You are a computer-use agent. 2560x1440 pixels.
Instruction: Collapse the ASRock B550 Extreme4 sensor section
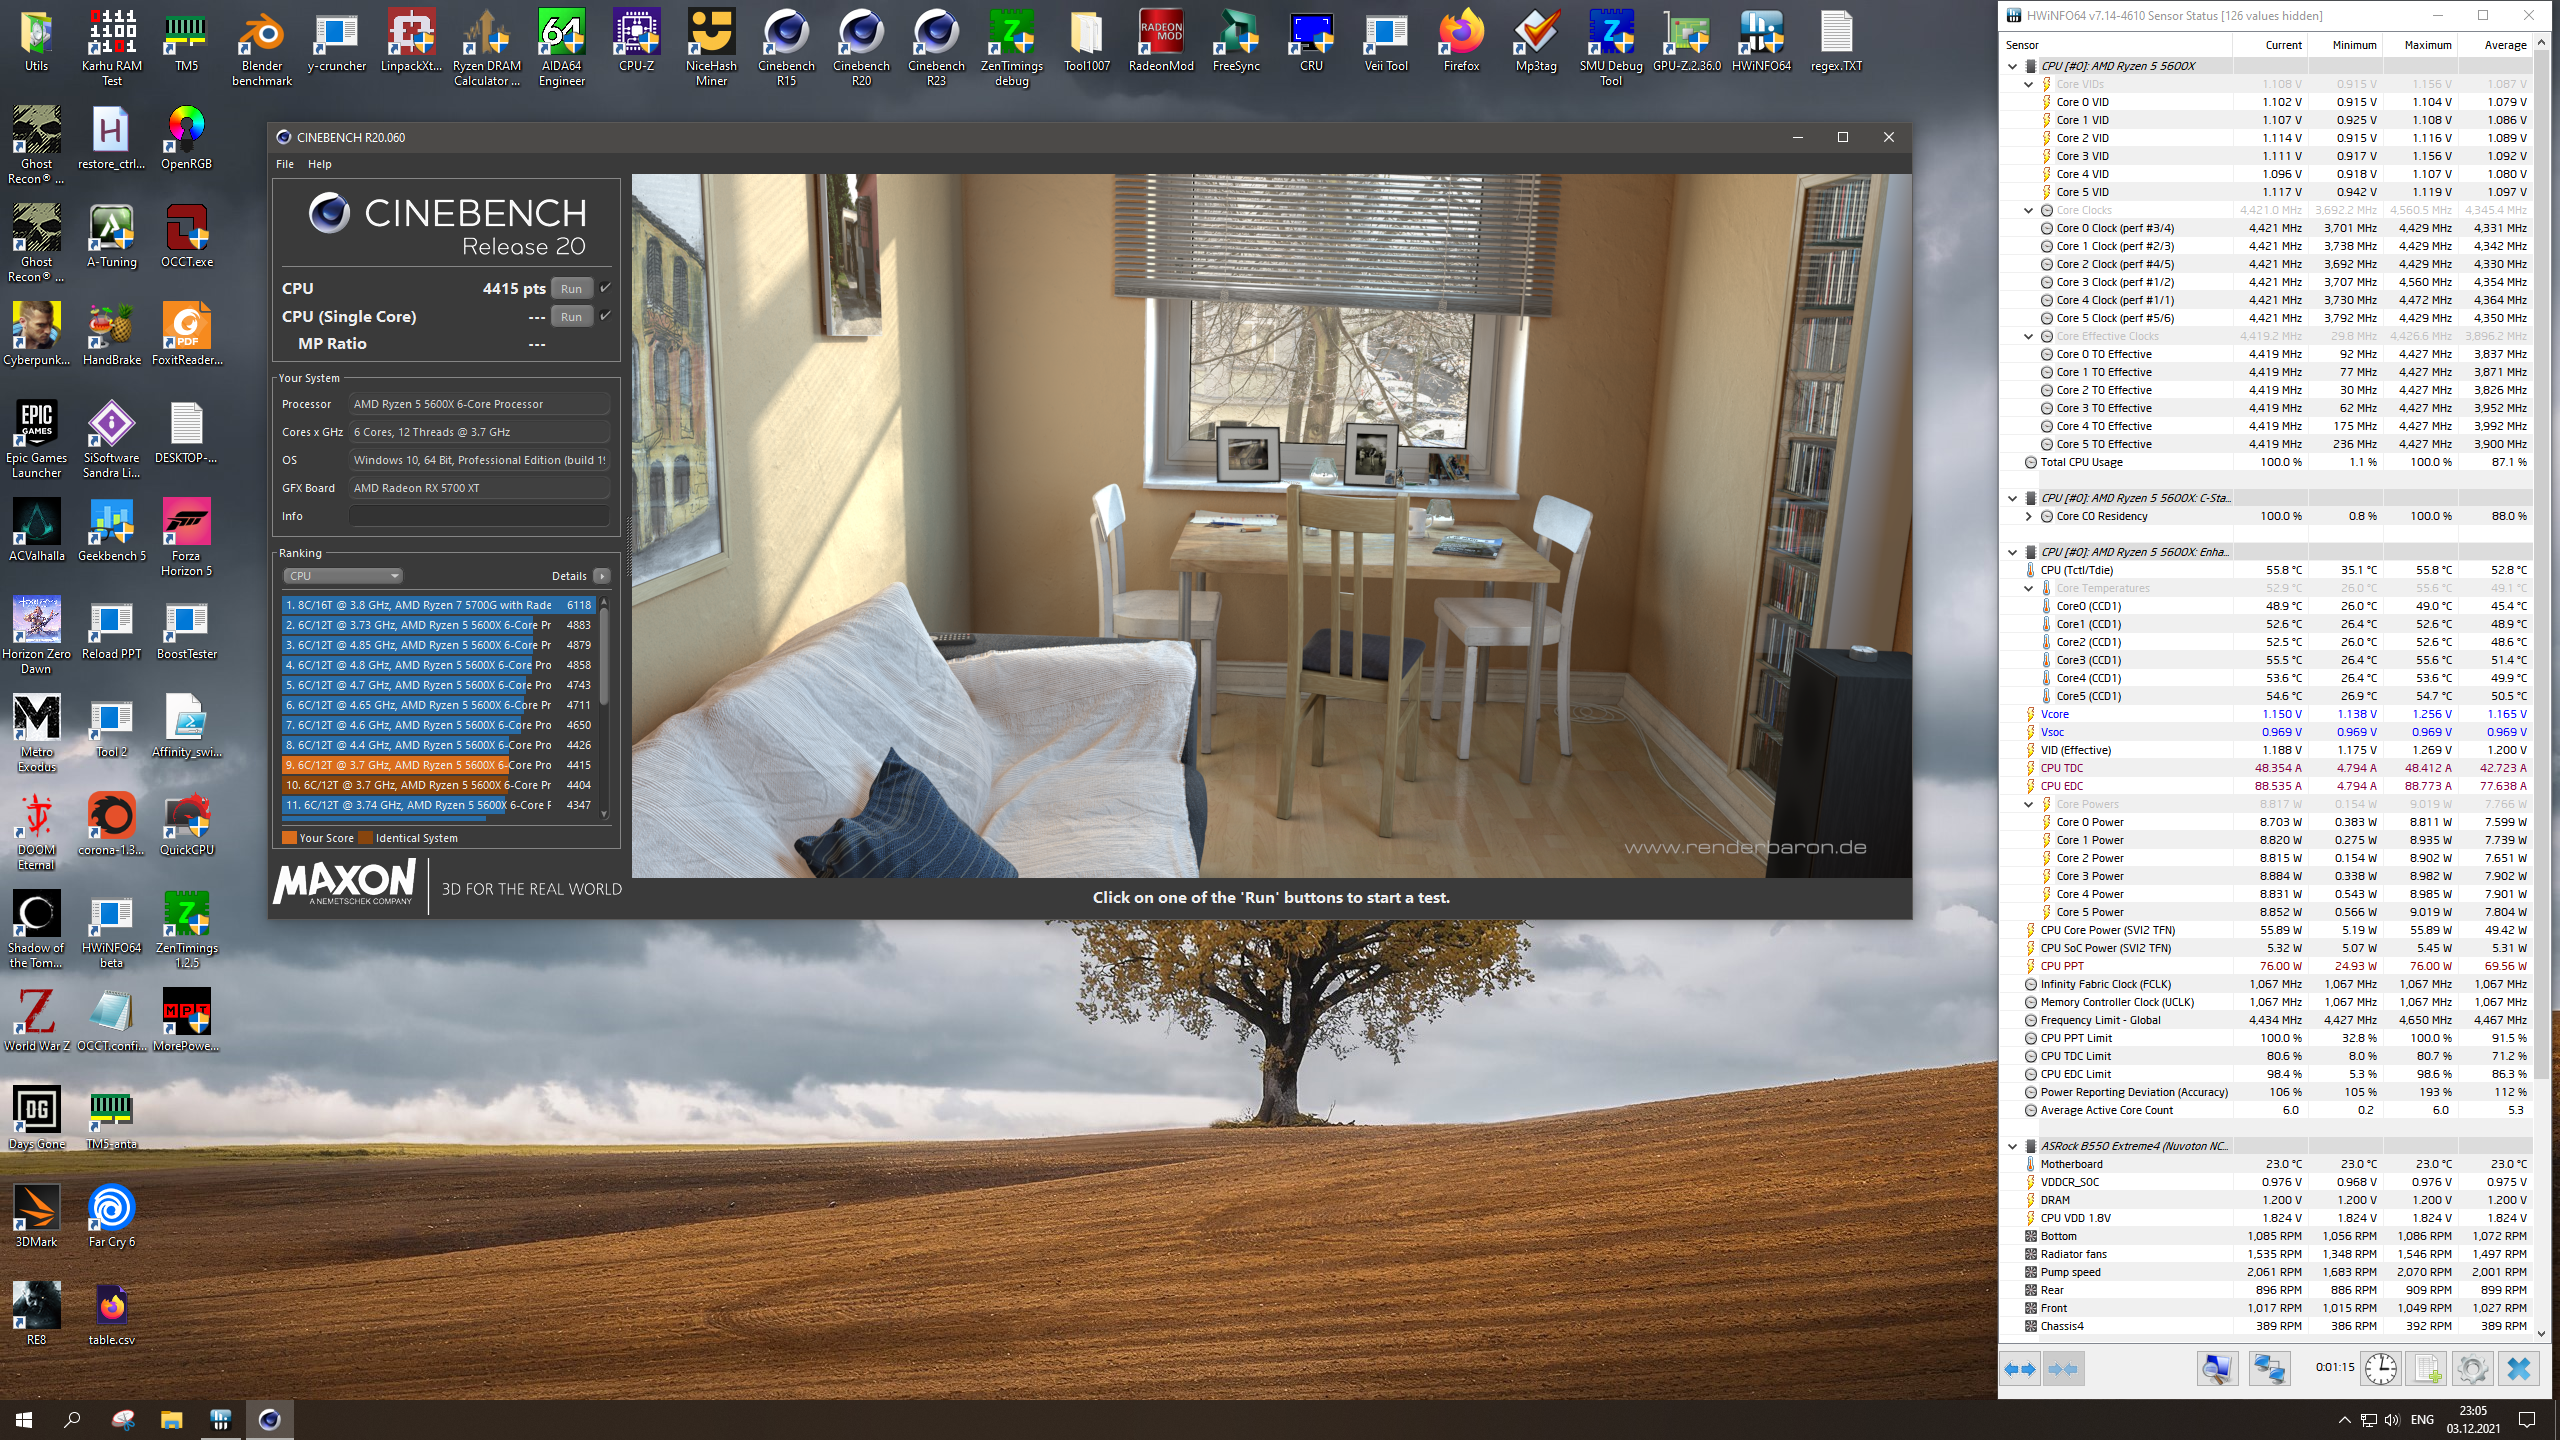(x=2012, y=1146)
